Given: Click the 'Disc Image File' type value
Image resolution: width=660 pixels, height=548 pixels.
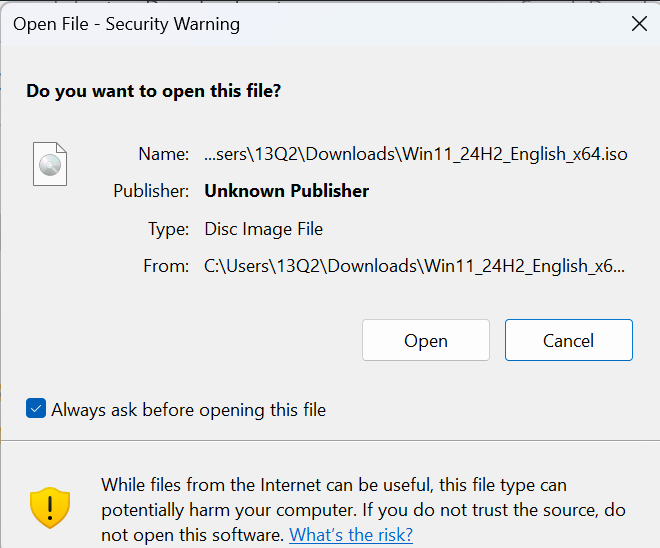Looking at the screenshot, I should click(263, 229).
